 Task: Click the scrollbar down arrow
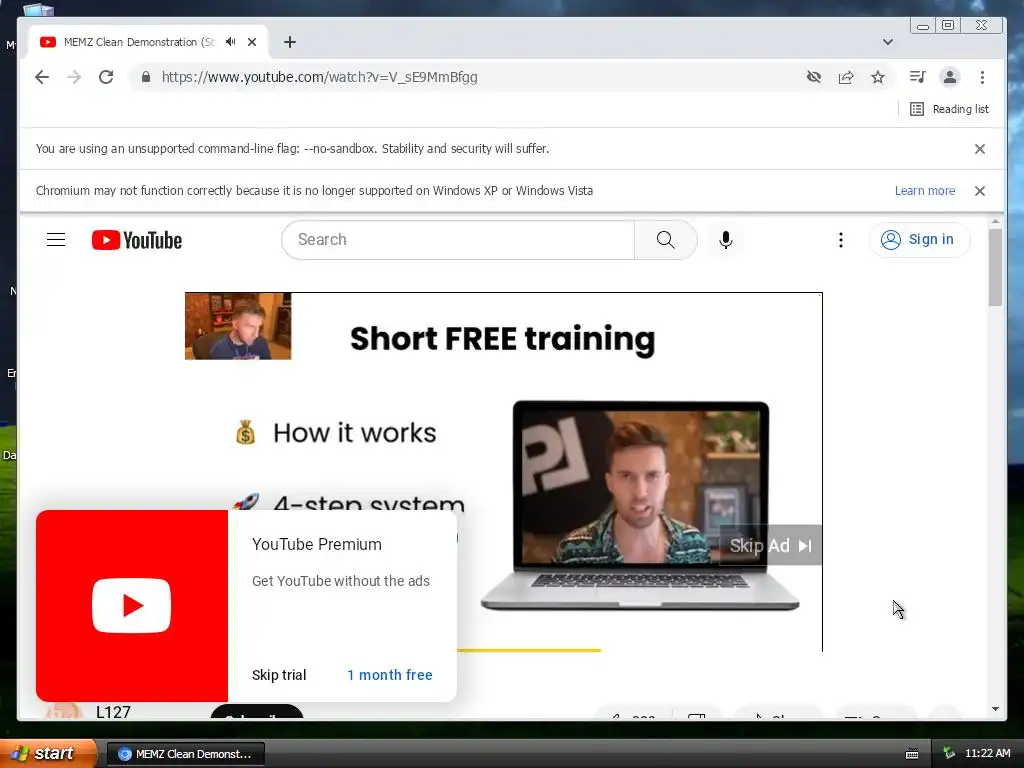(x=995, y=709)
